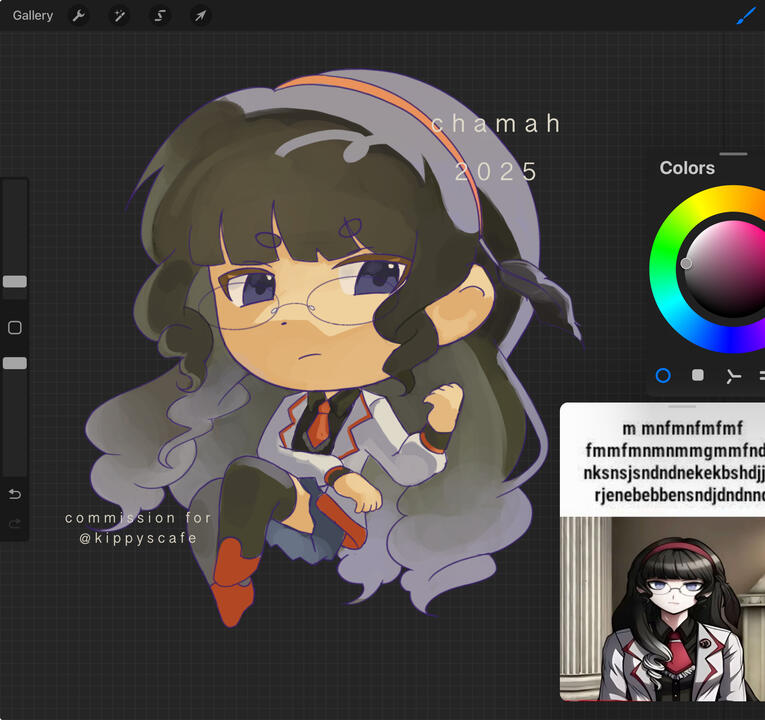Switch to Disc color mode

pyautogui.click(x=663, y=376)
